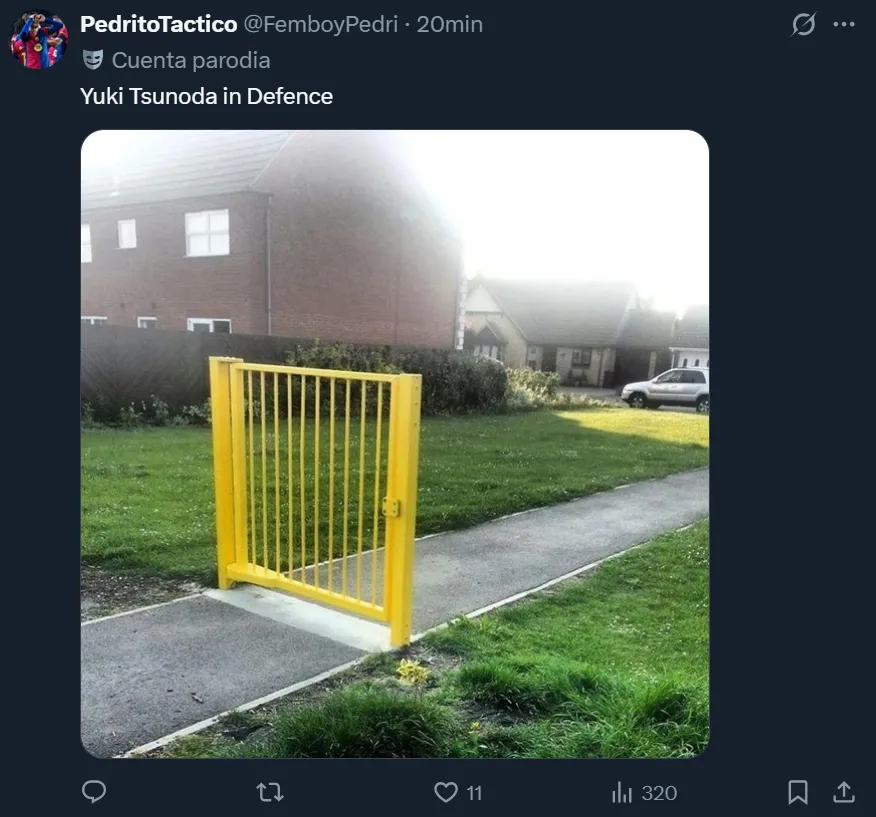876x817 pixels.
Task: Click the 11 likes count
Action: click(x=474, y=793)
